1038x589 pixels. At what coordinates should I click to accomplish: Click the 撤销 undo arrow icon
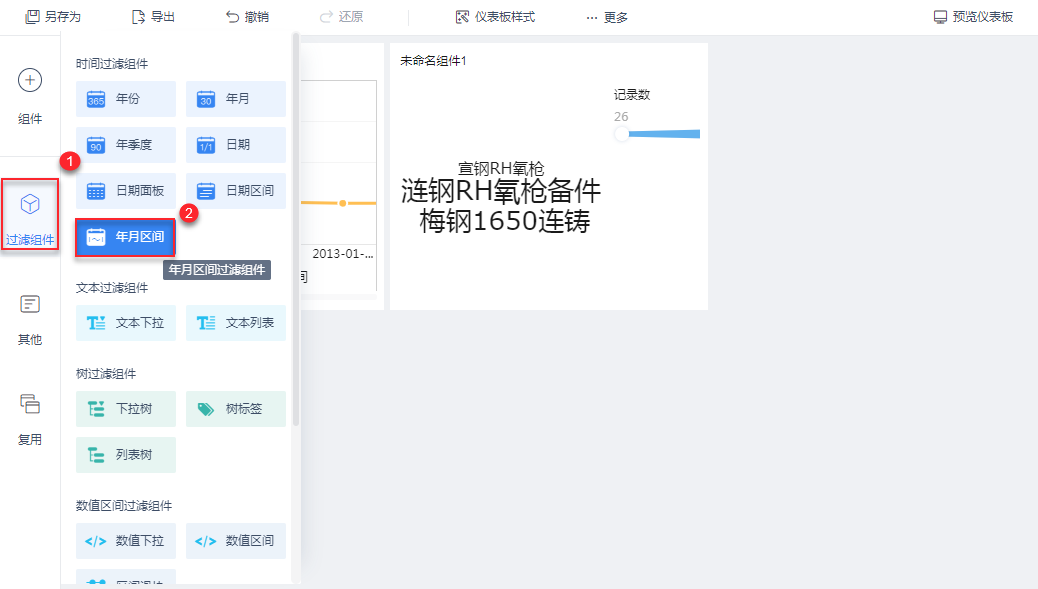[232, 17]
